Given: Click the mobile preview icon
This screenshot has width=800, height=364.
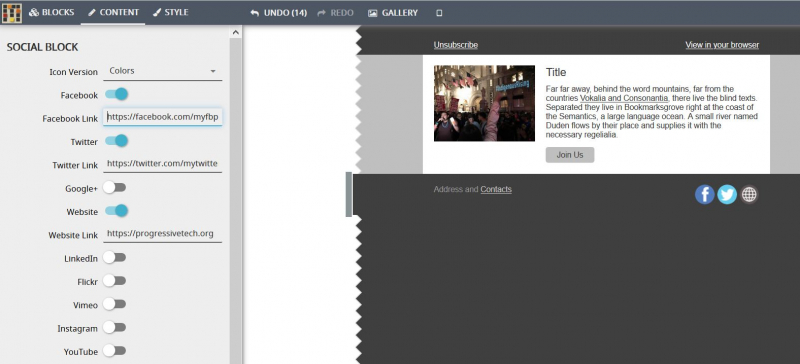Looking at the screenshot, I should coord(439,13).
